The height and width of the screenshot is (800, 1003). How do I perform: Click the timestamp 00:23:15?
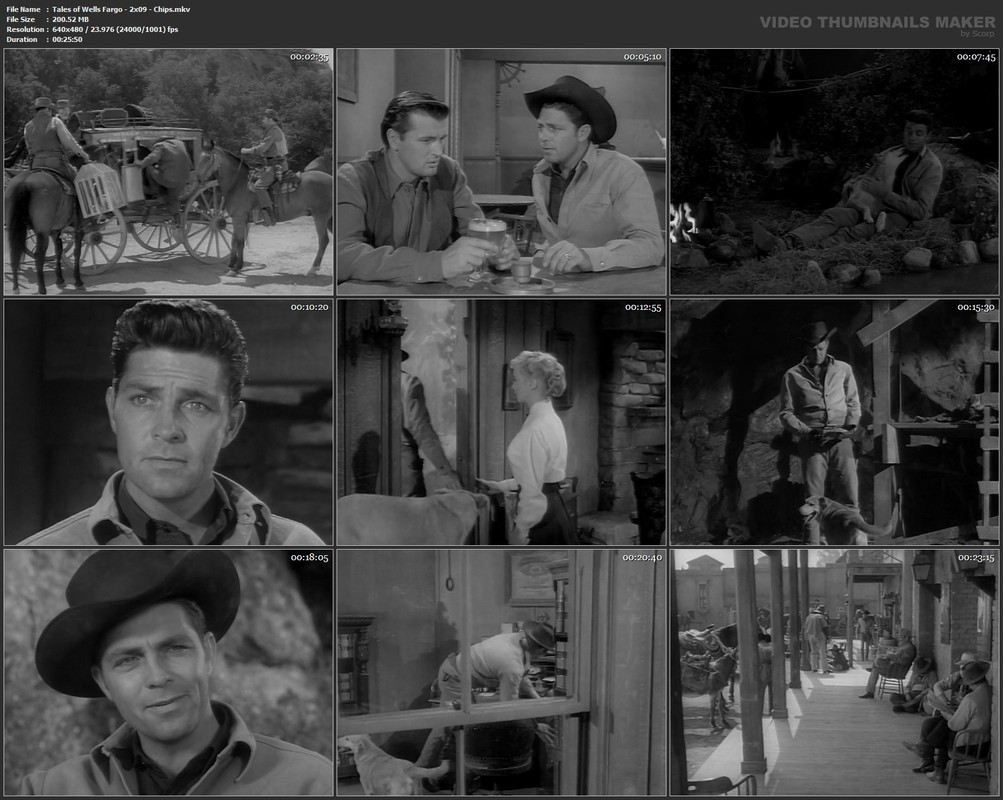click(976, 558)
